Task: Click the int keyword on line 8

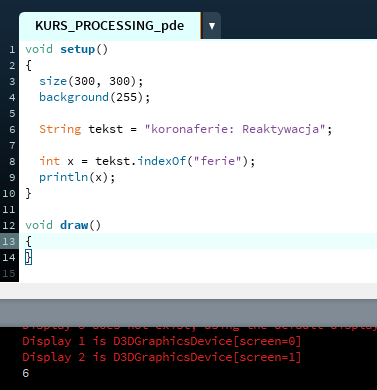Action: pyautogui.click(x=49, y=161)
